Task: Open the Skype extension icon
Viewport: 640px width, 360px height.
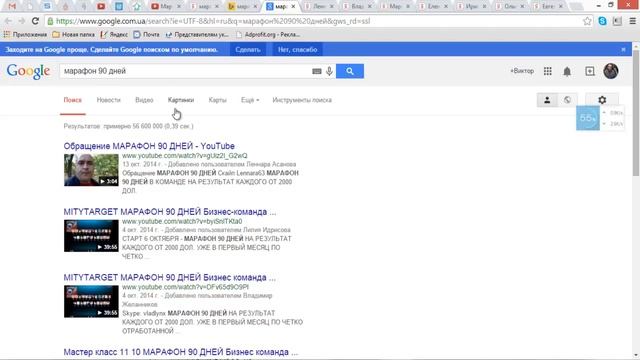Action: coord(602,21)
